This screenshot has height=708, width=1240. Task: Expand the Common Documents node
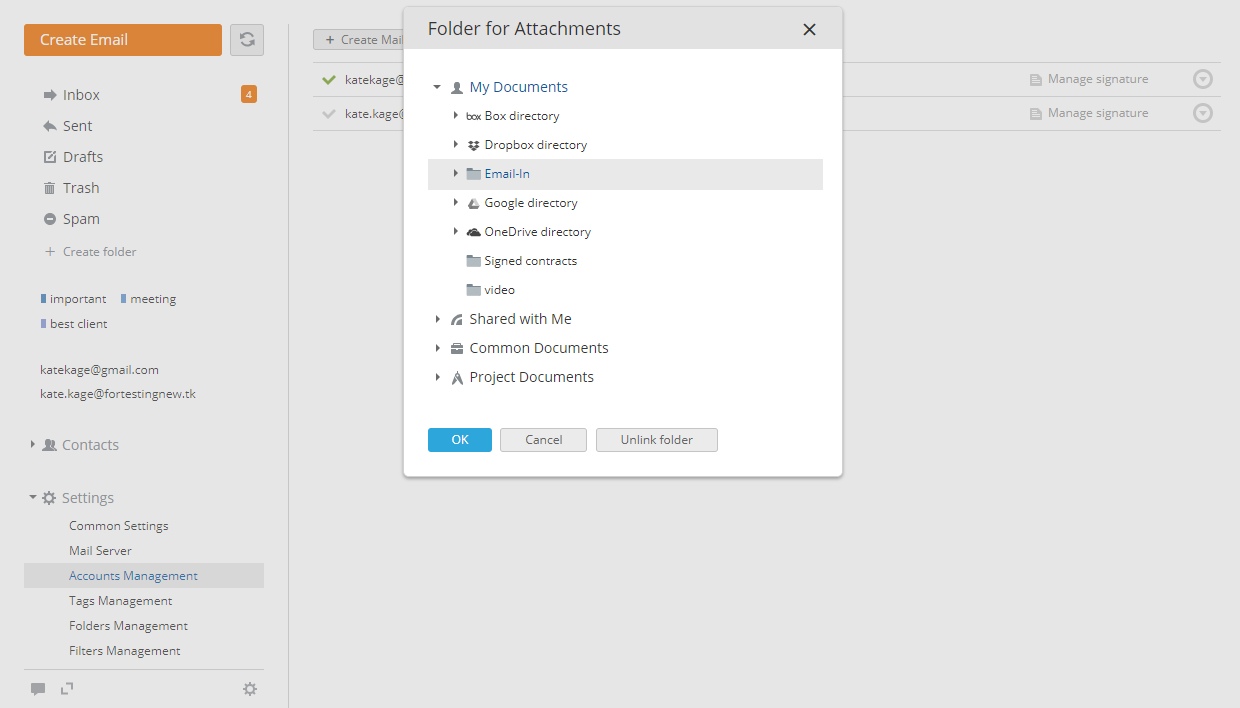(438, 348)
